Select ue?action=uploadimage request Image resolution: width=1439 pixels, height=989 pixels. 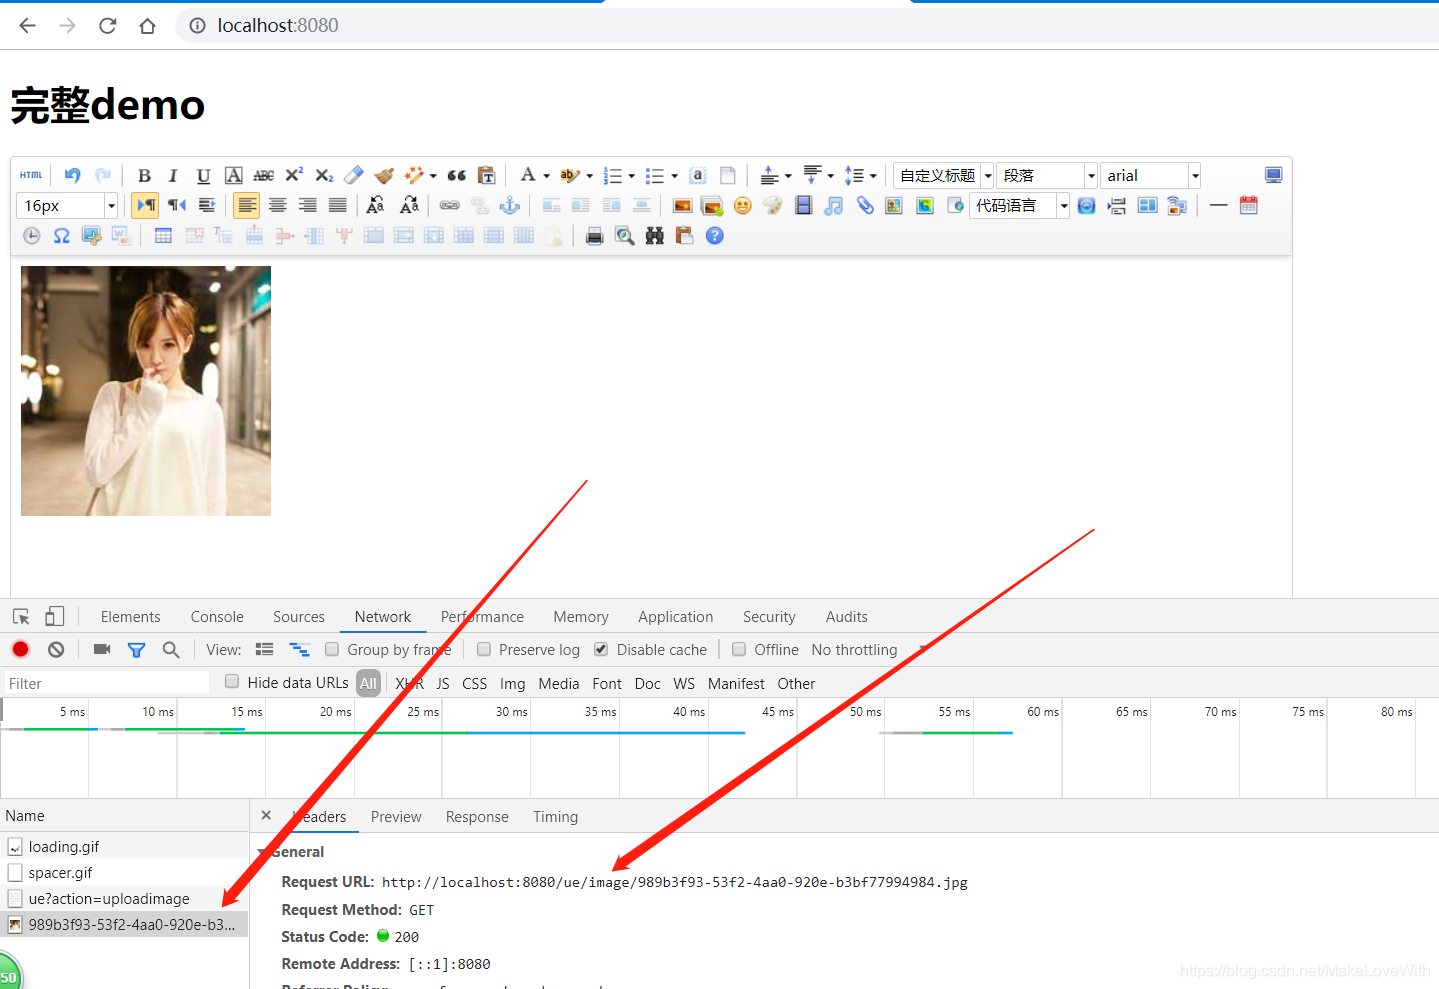[124, 899]
